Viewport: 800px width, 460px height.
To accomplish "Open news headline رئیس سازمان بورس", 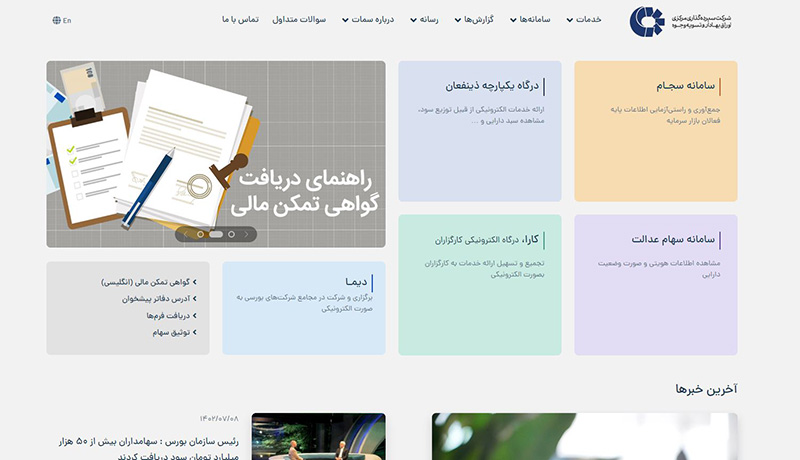I will tap(148, 448).
